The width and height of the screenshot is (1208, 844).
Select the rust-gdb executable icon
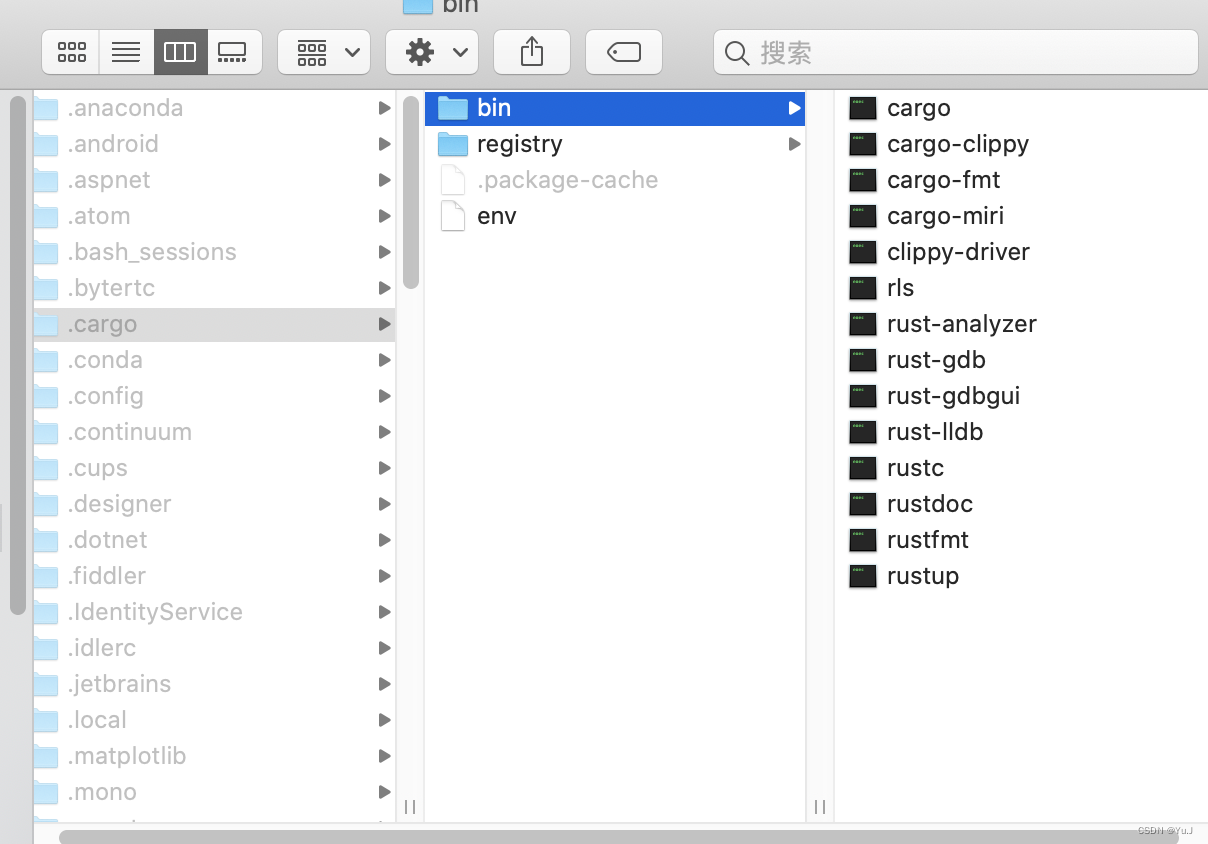point(863,360)
